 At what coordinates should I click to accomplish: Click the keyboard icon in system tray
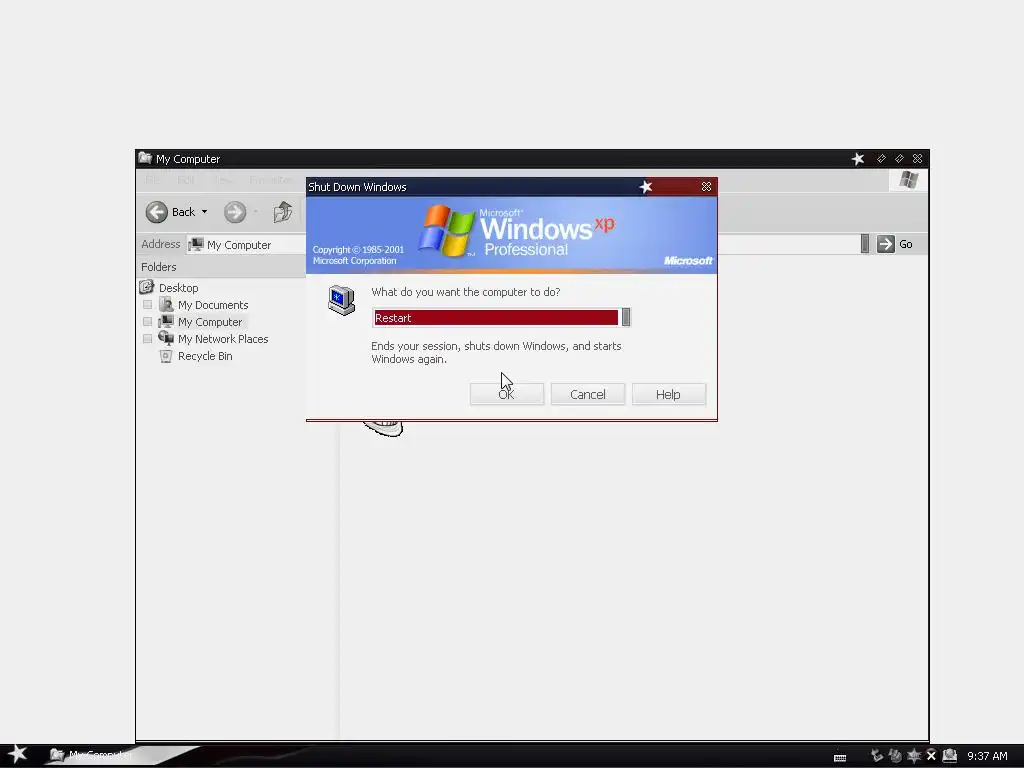pyautogui.click(x=840, y=757)
